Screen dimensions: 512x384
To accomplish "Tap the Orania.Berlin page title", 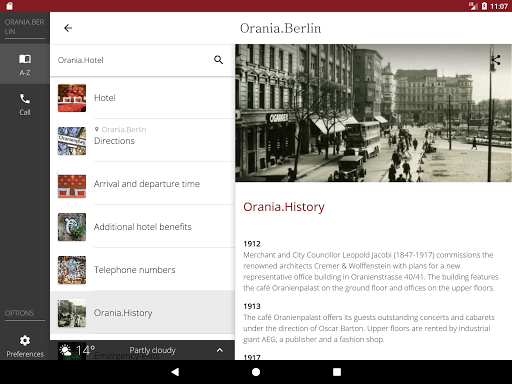I will point(280,28).
